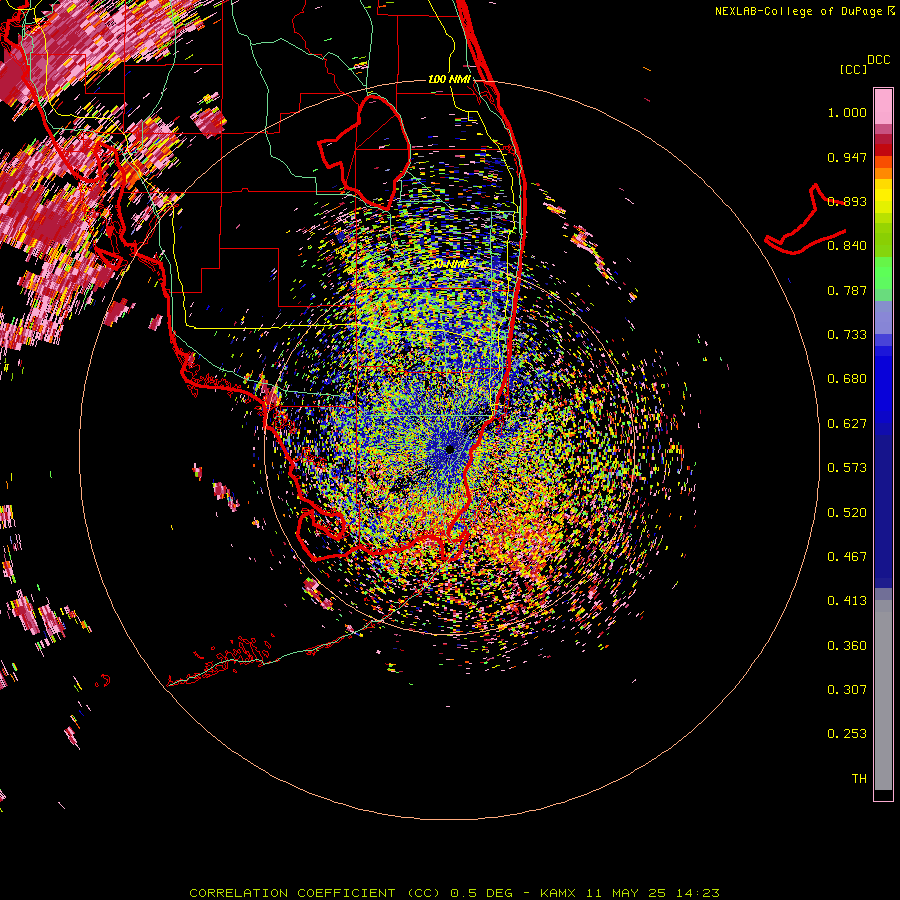Click CORRELATION COEFFICIENT in the bottom caption

click(292, 893)
